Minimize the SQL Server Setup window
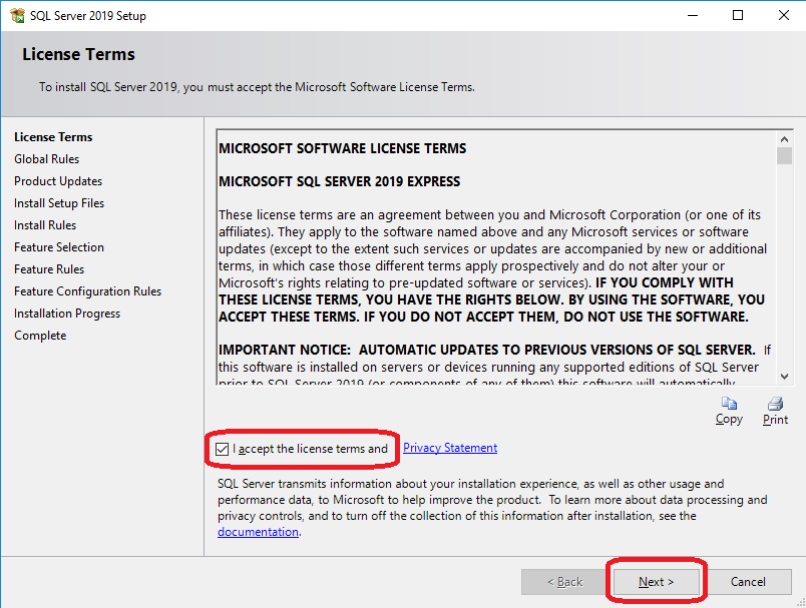Viewport: 806px width, 608px height. pos(692,16)
